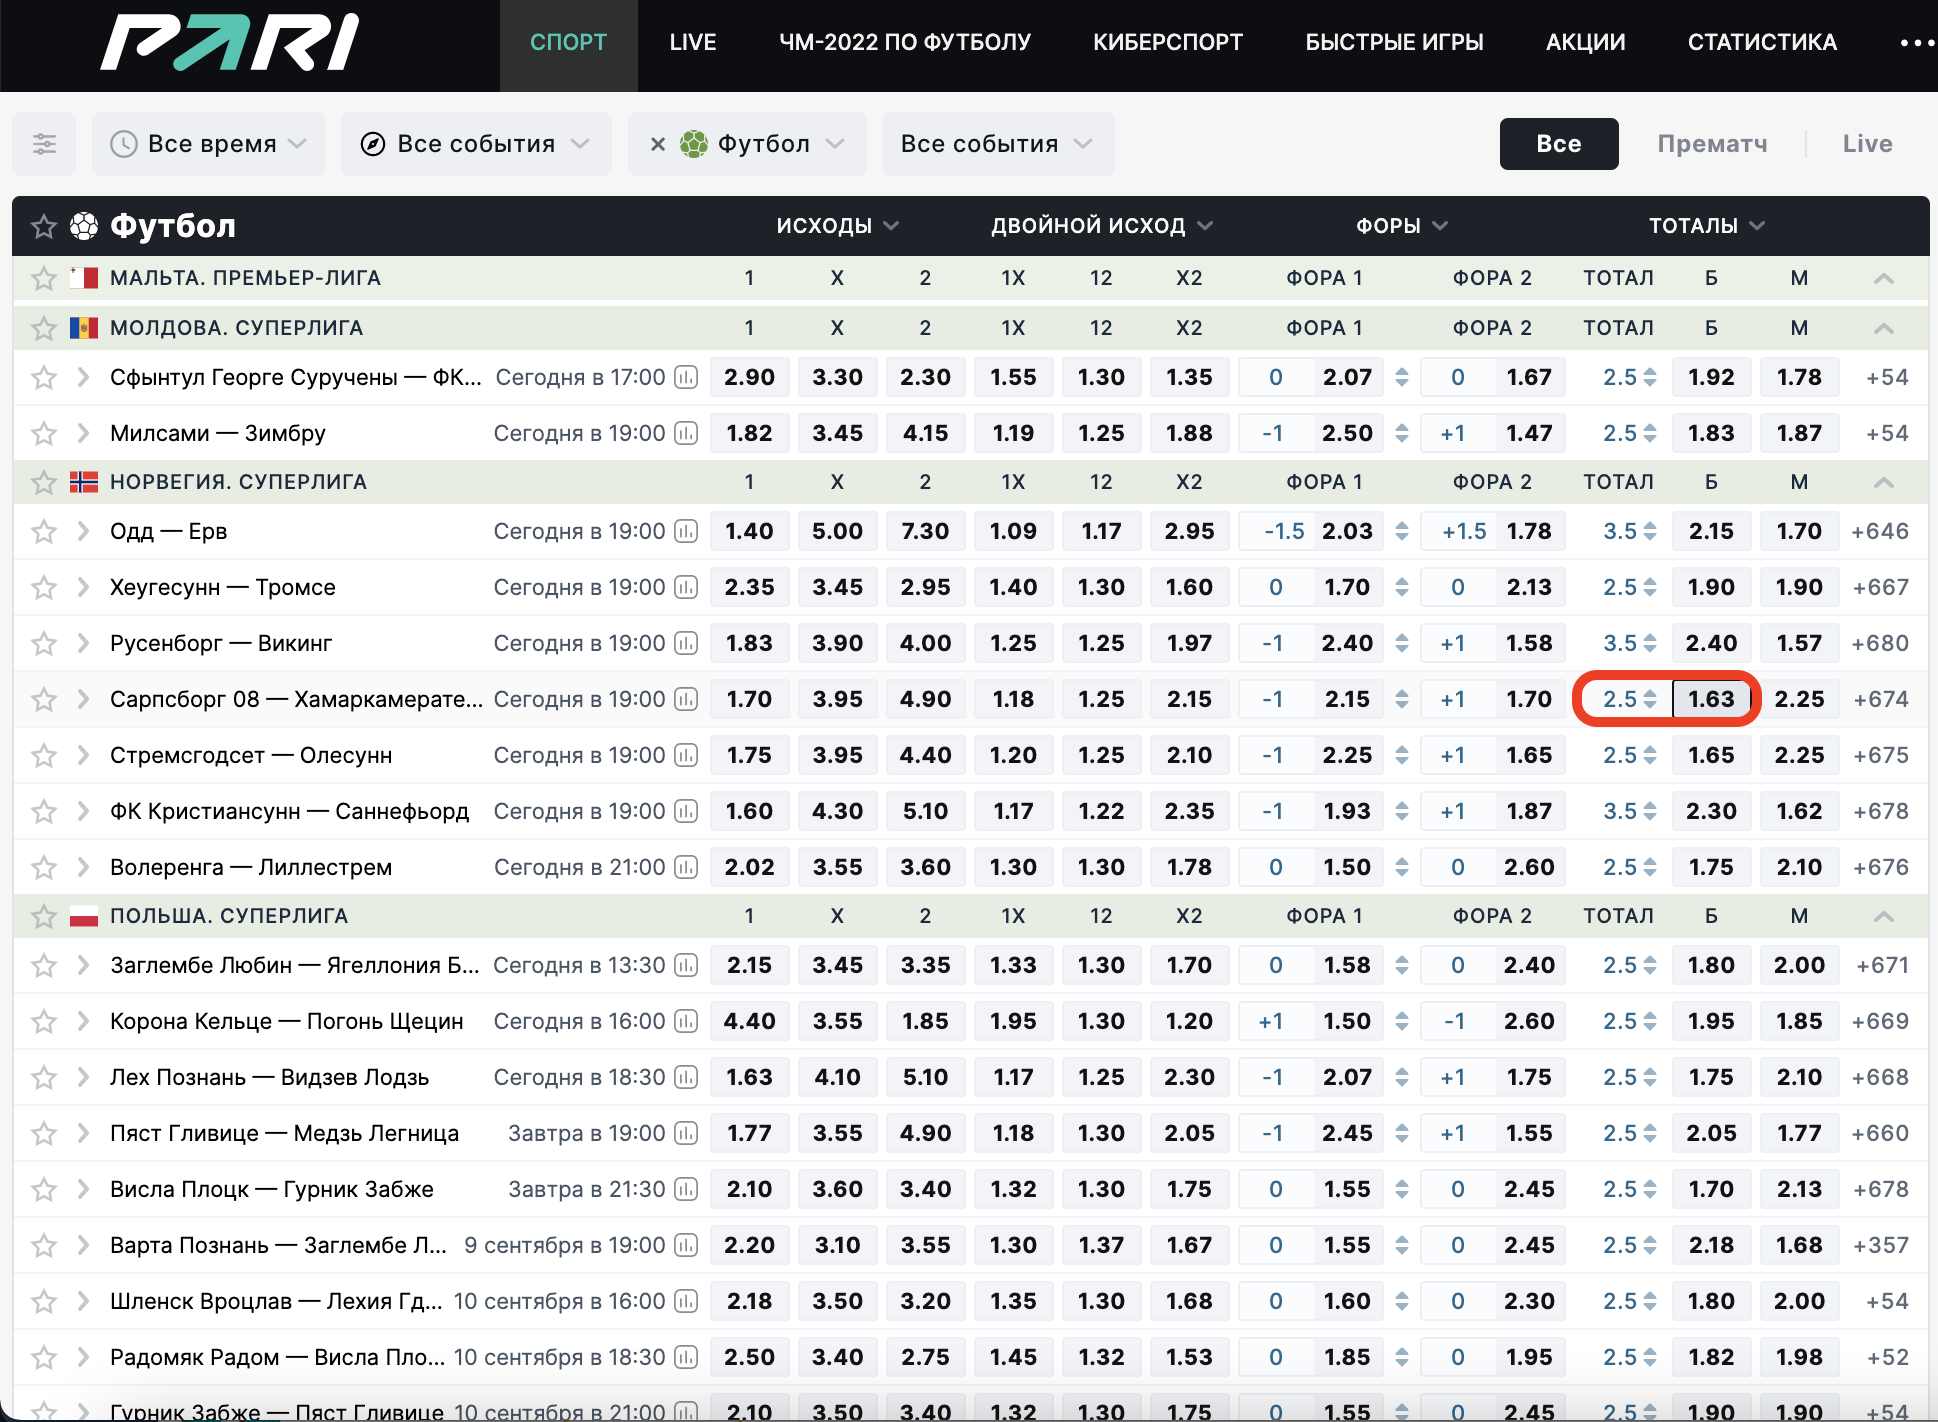Image resolution: width=1938 pixels, height=1422 pixels.
Task: Bet on 1.40 home win Одд — Ерв
Action: pyautogui.click(x=749, y=531)
